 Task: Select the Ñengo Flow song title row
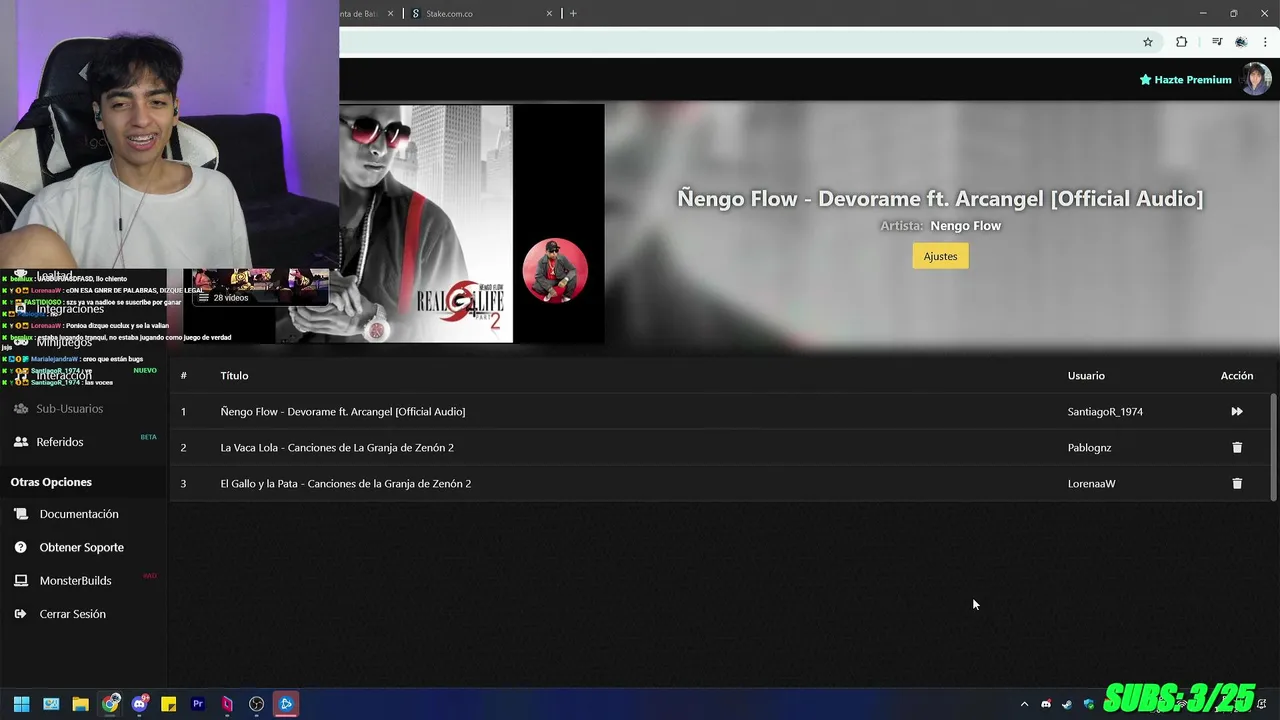[343, 411]
